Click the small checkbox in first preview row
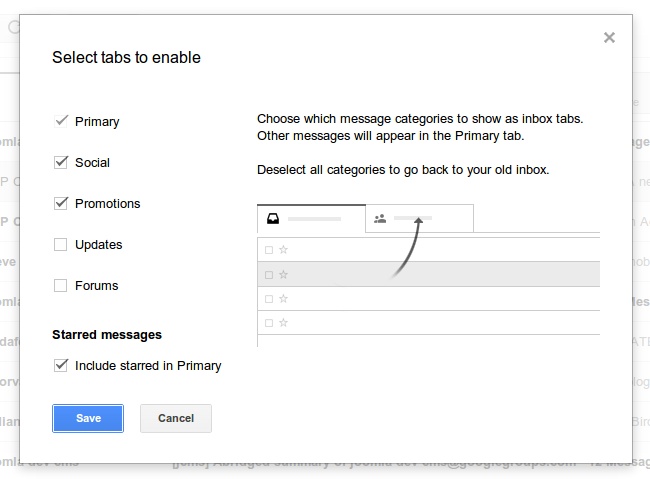The height and width of the screenshot is (479, 650). pos(268,249)
